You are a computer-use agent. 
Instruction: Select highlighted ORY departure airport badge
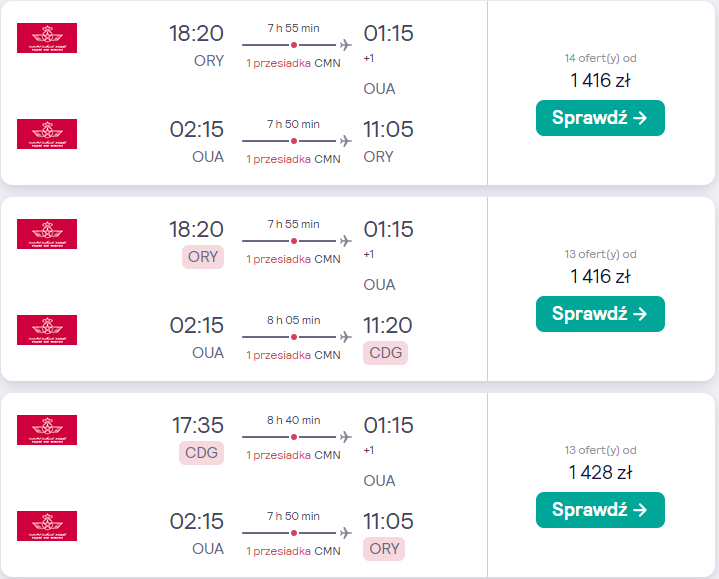click(203, 257)
